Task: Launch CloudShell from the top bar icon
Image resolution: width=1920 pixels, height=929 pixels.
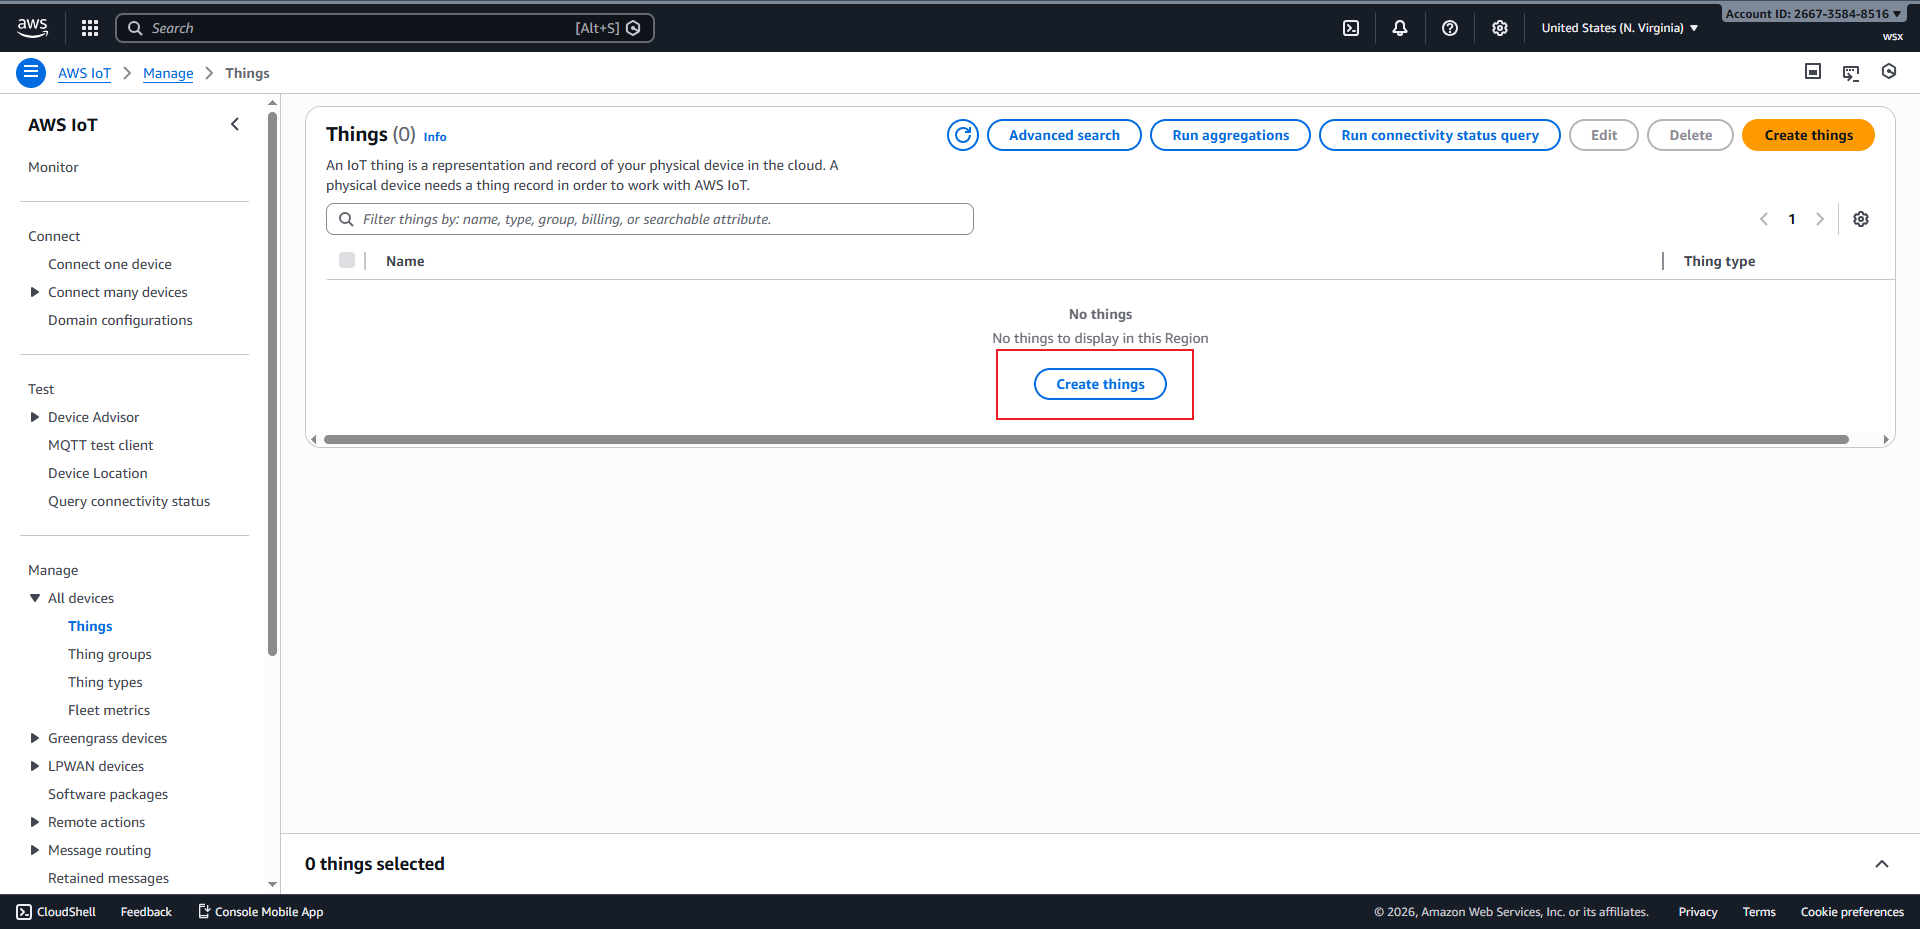Action: coord(1351,28)
